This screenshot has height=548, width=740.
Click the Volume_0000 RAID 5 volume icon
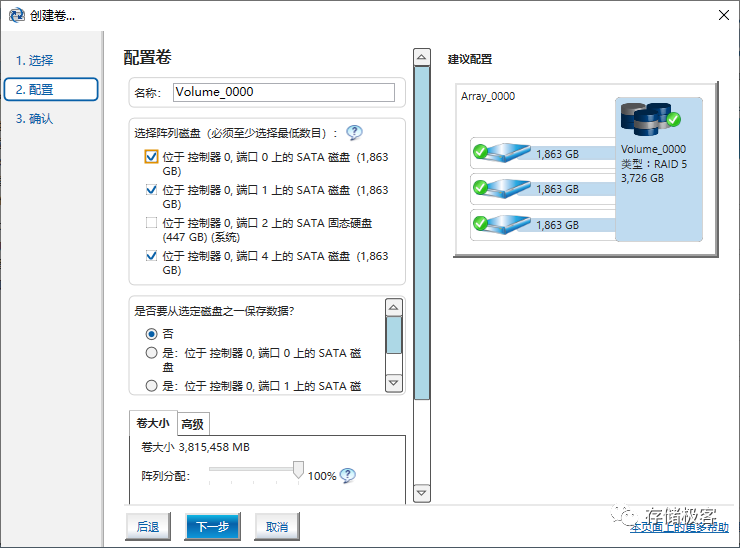point(650,119)
